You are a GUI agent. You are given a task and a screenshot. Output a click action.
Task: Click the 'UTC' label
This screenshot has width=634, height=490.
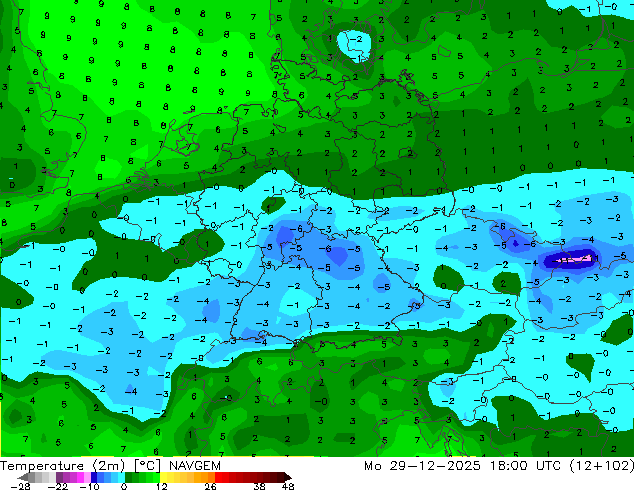[548, 466]
